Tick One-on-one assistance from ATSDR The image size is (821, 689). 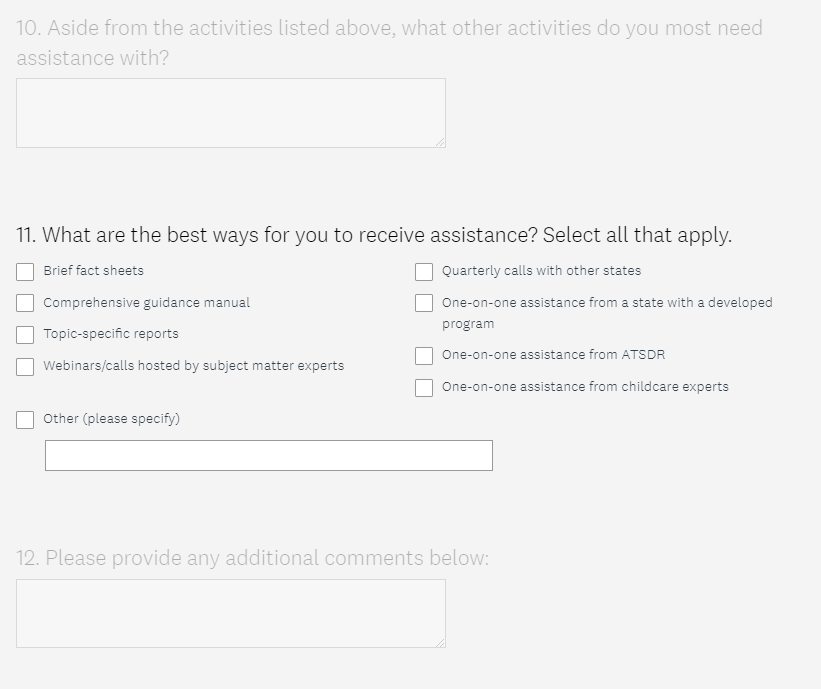coord(424,356)
